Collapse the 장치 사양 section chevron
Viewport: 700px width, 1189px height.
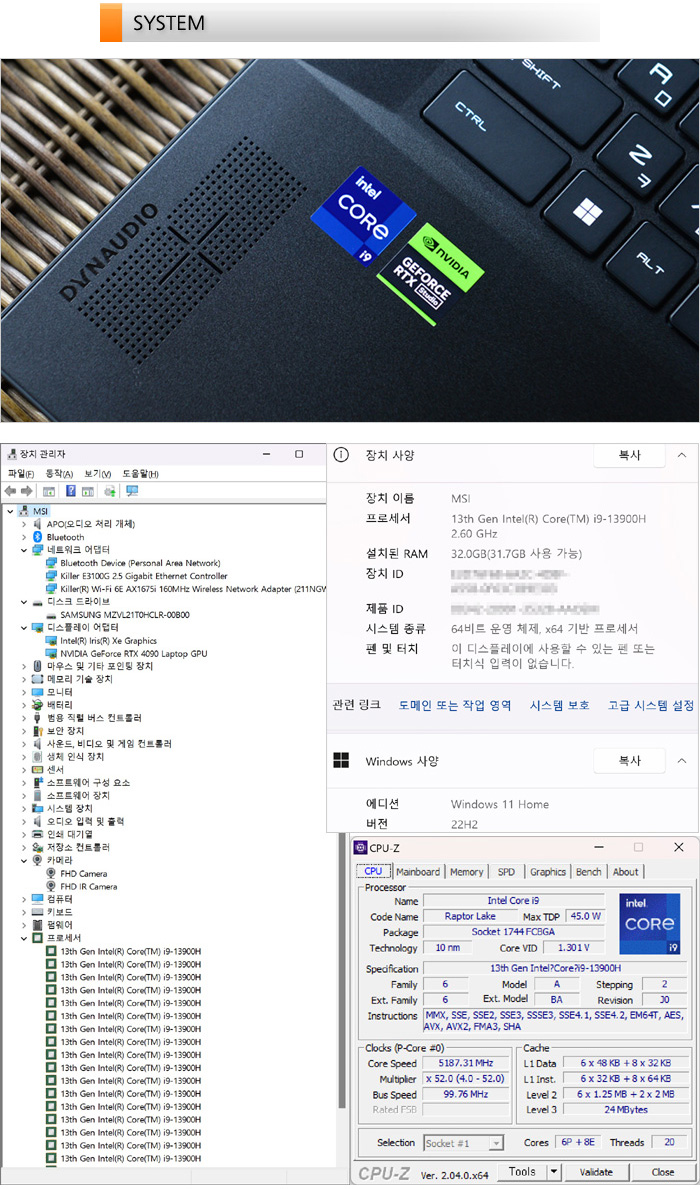[x=681, y=455]
